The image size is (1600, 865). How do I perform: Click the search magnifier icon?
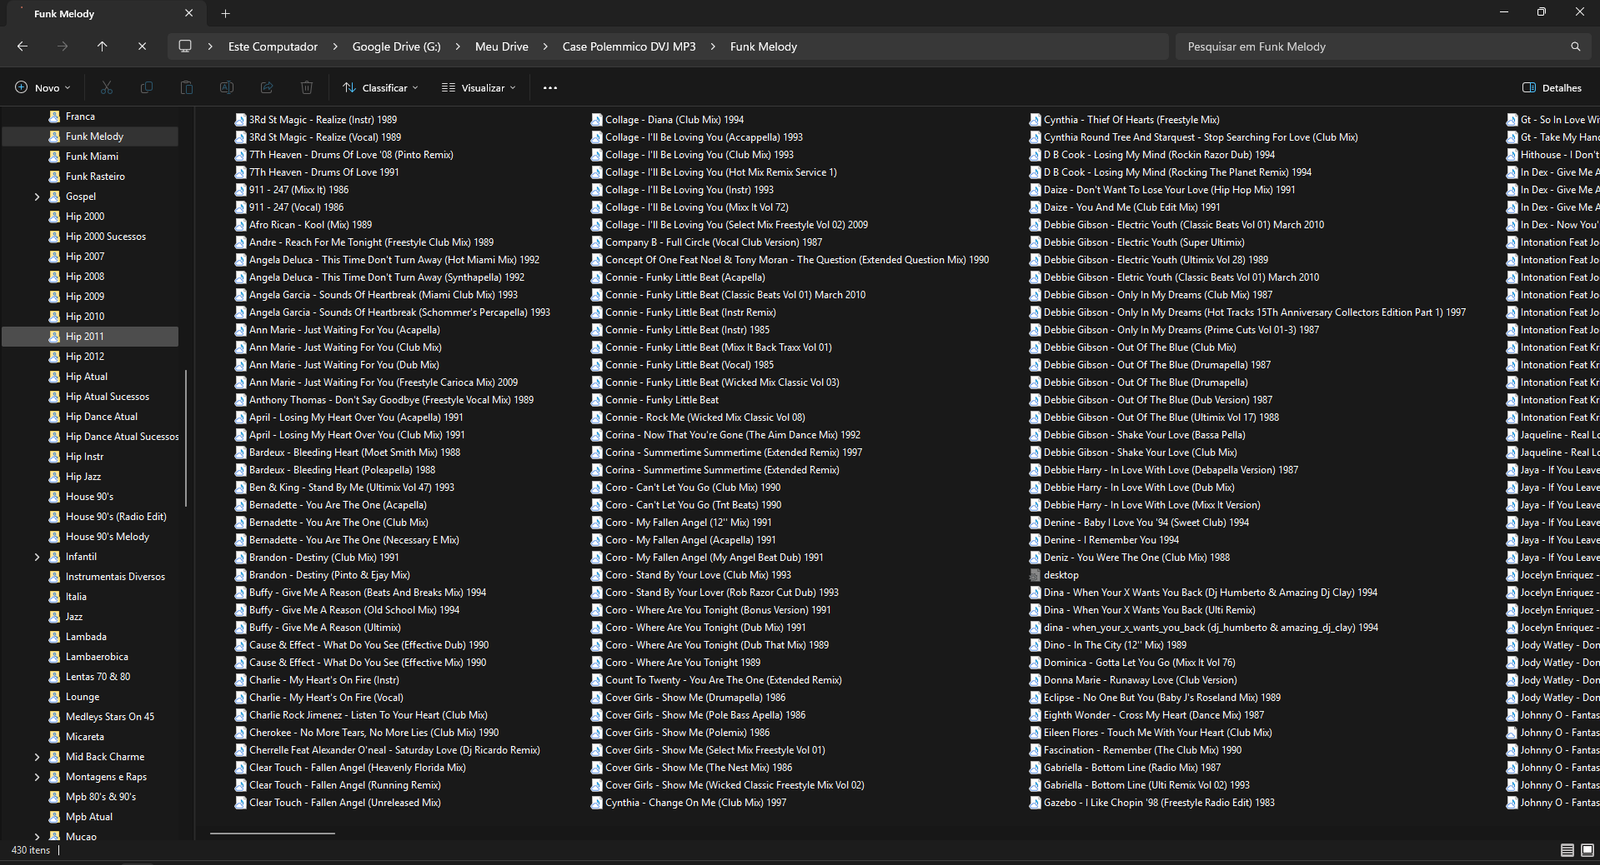click(x=1575, y=47)
